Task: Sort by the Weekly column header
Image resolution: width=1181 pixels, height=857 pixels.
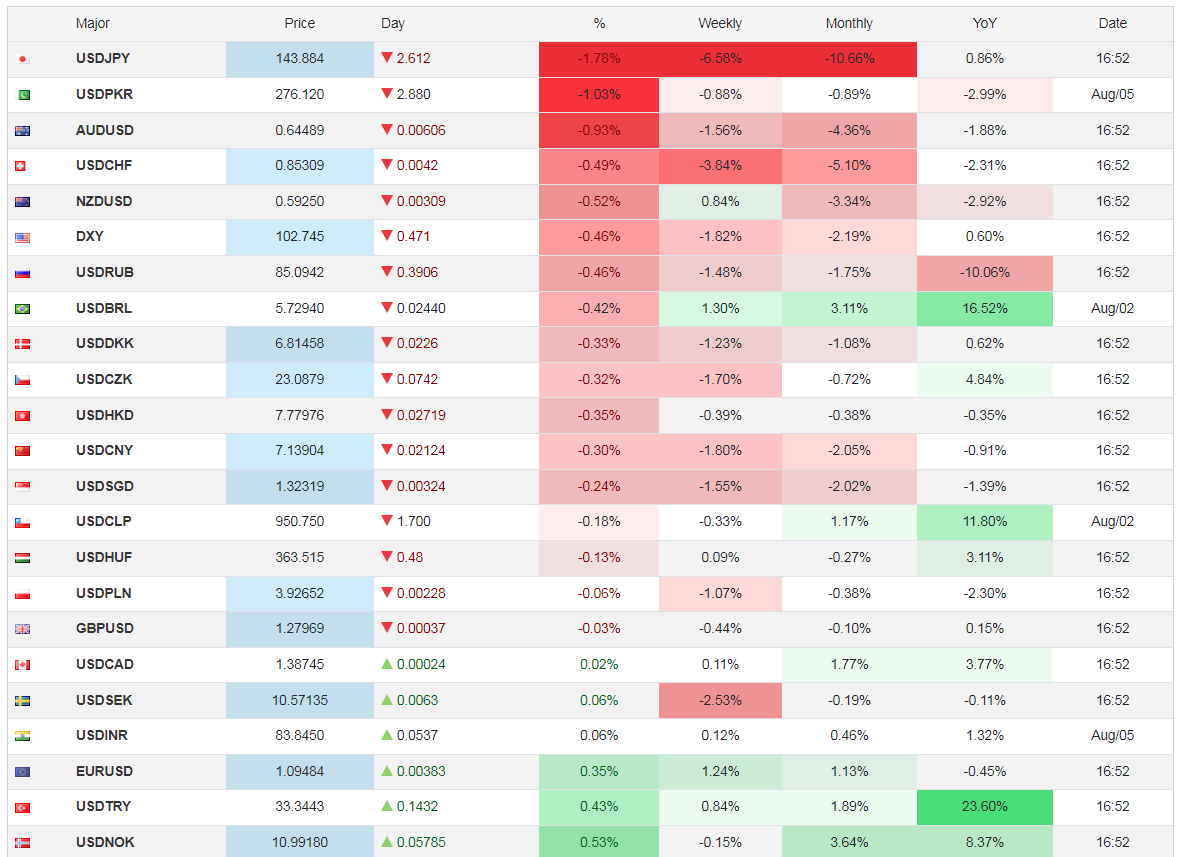Action: (719, 24)
